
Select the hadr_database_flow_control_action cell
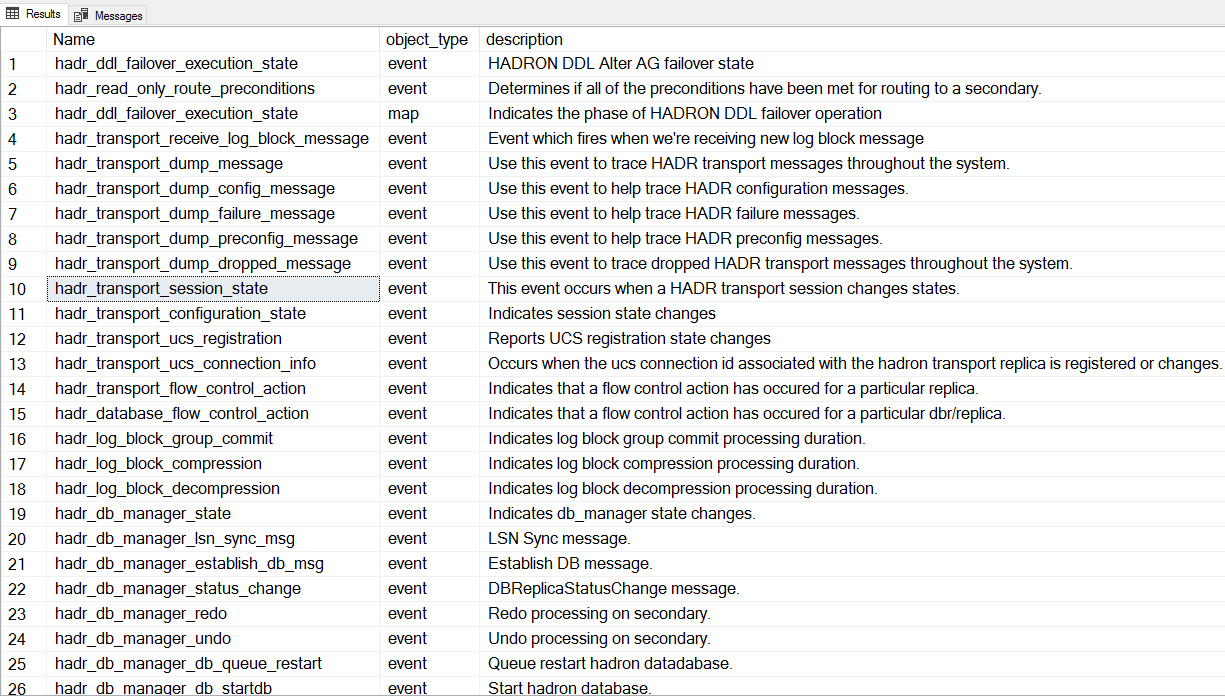pyautogui.click(x=182, y=414)
